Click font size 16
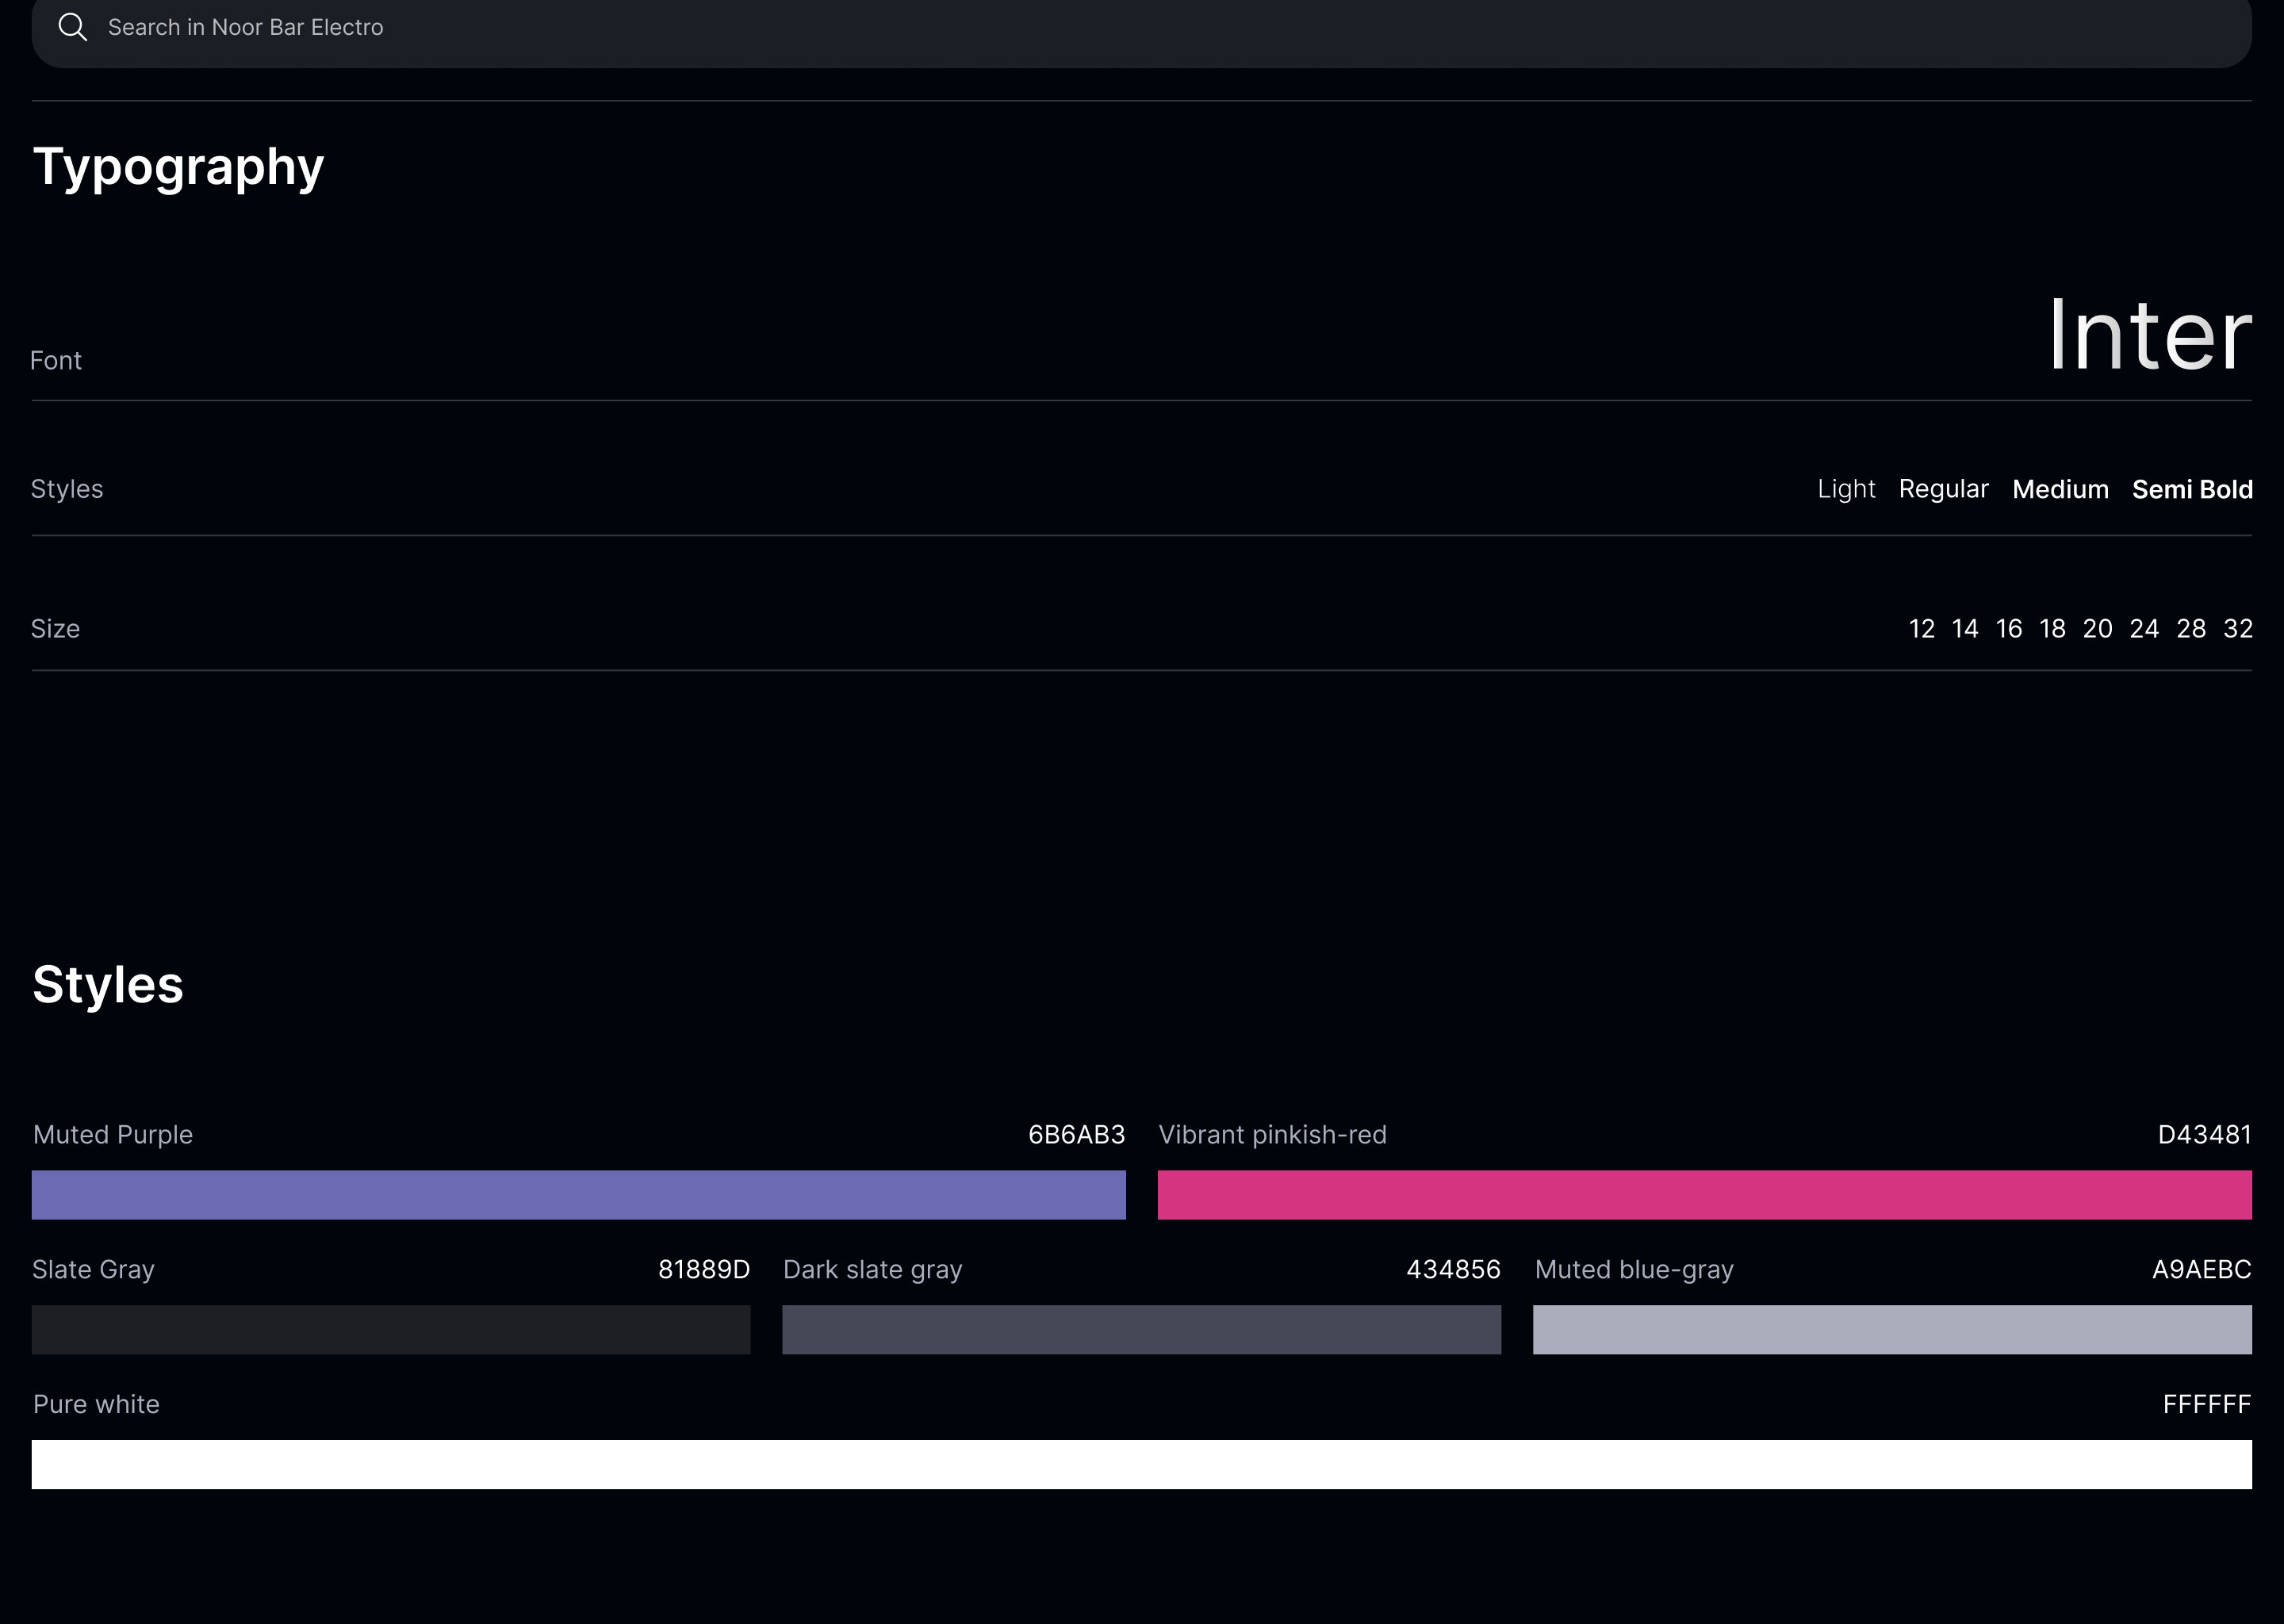This screenshot has height=1624, width=2284. click(2008, 629)
